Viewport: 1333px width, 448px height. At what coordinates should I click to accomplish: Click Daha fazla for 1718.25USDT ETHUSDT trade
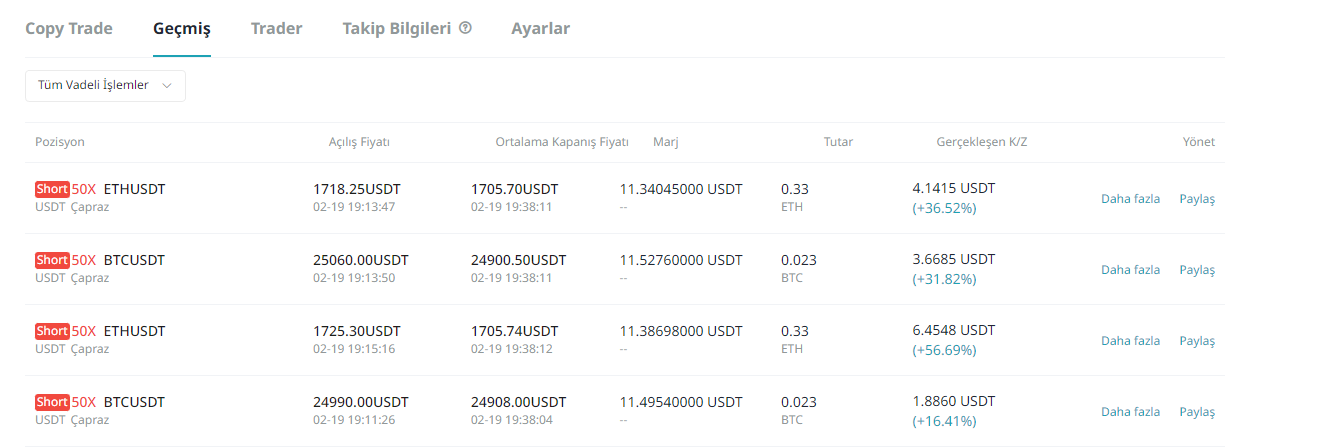pos(1130,199)
